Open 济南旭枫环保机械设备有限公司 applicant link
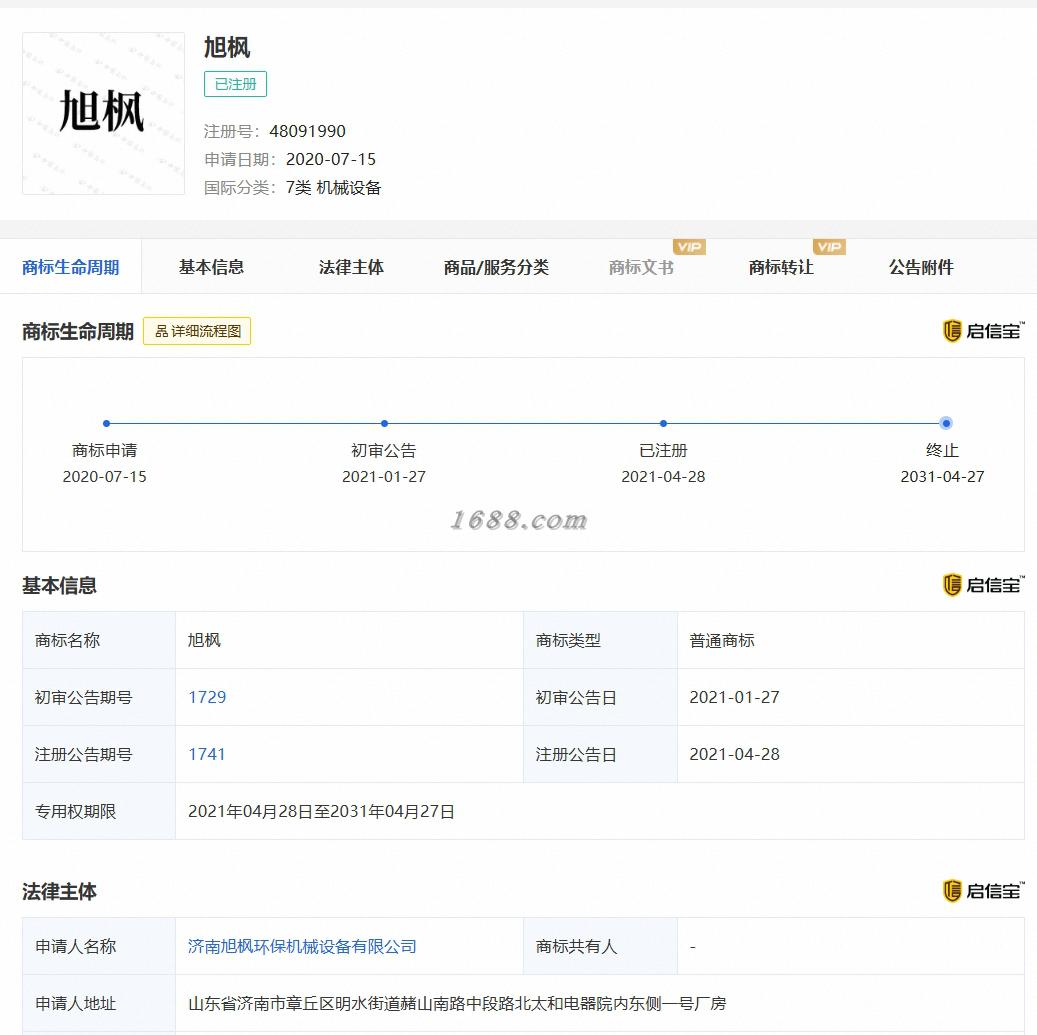The height and width of the screenshot is (1035, 1037). click(302, 946)
